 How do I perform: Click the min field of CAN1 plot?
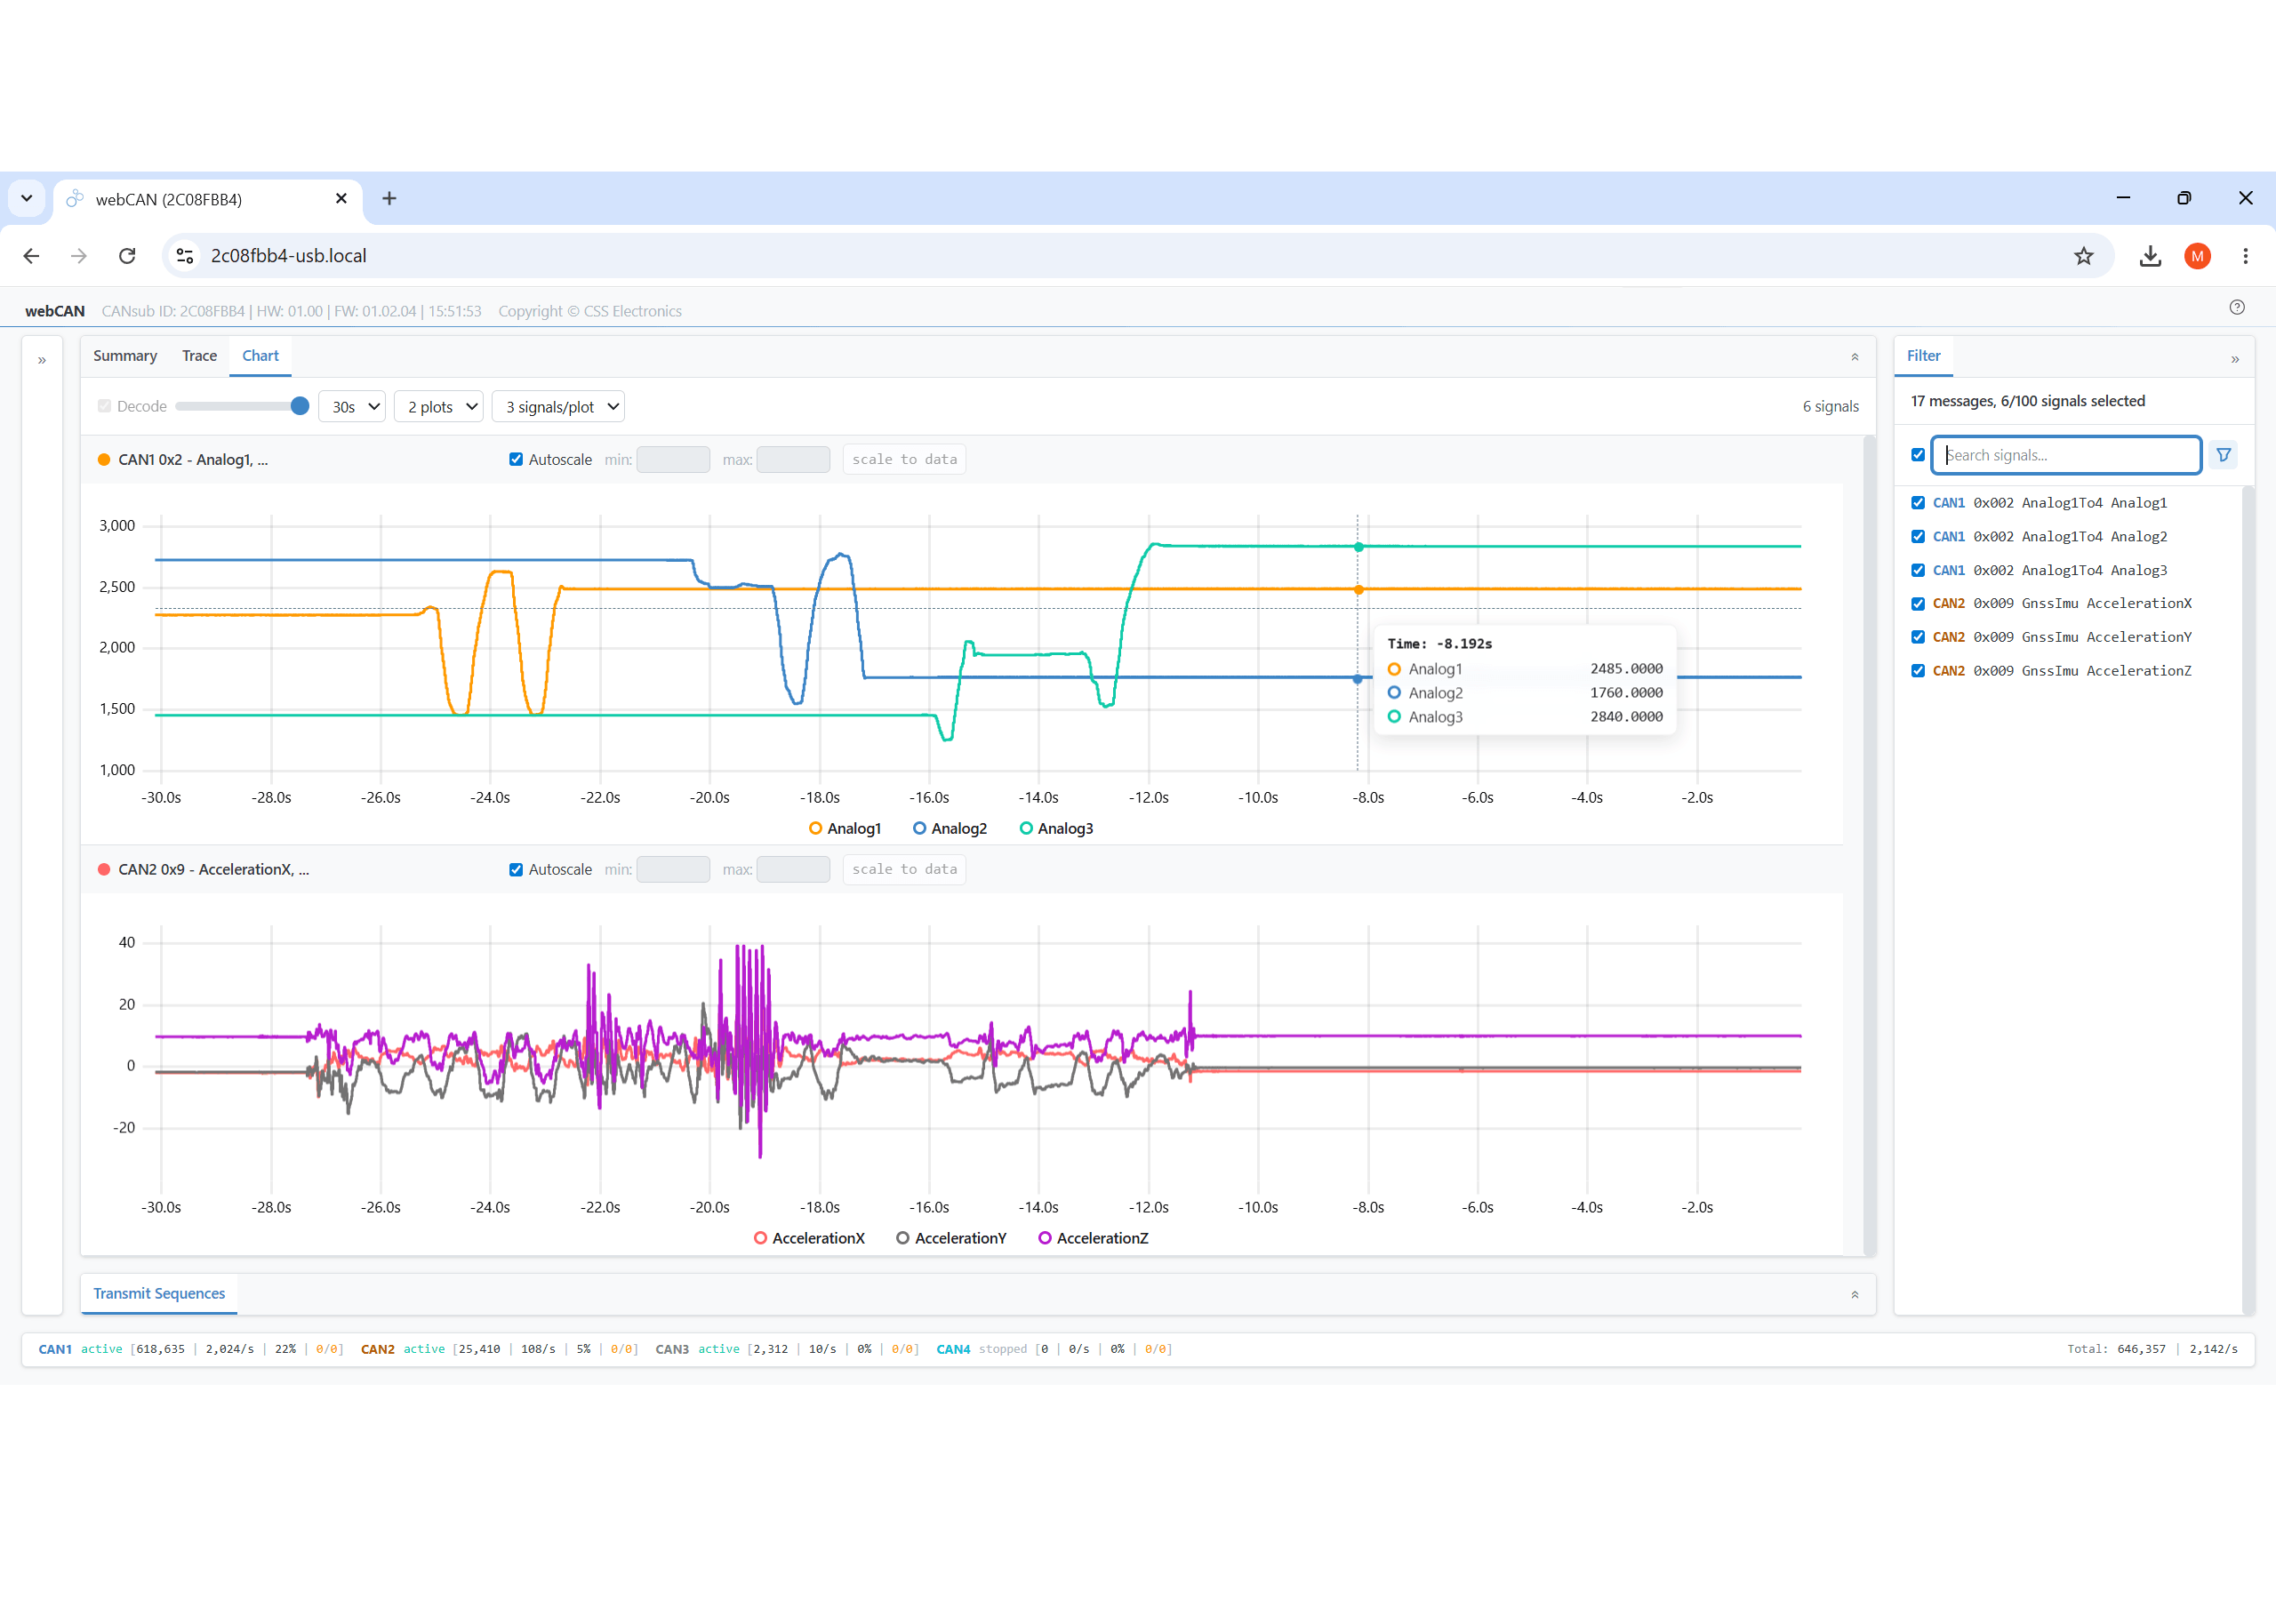tap(673, 460)
